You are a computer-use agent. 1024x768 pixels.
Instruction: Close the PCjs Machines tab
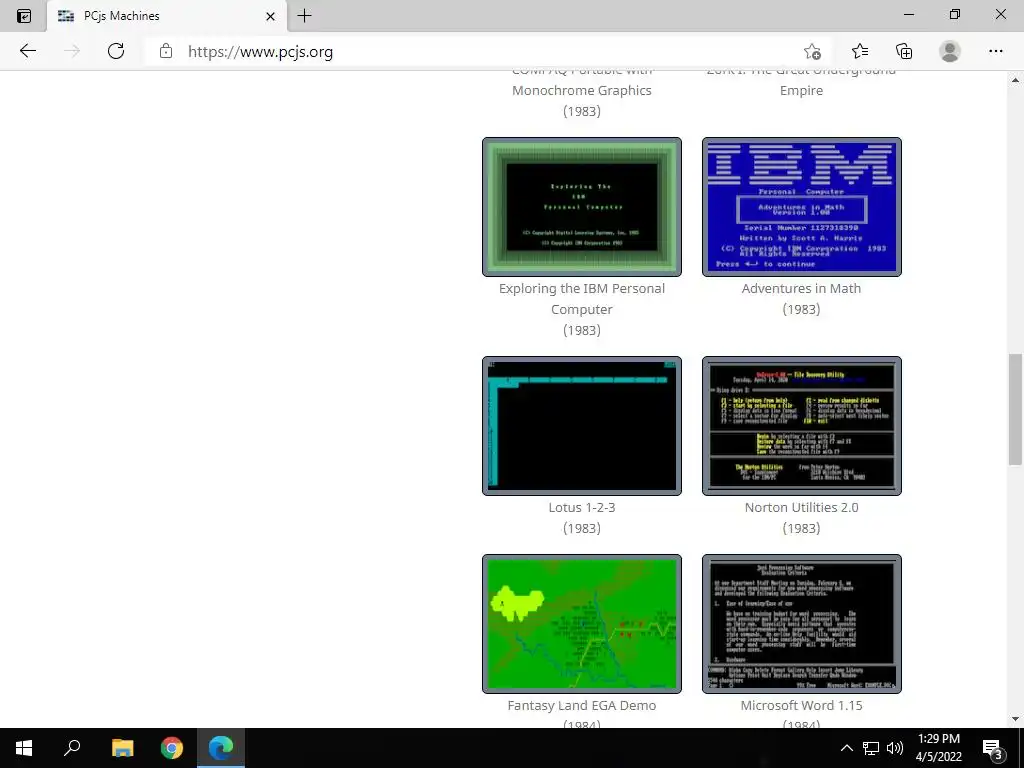[270, 16]
